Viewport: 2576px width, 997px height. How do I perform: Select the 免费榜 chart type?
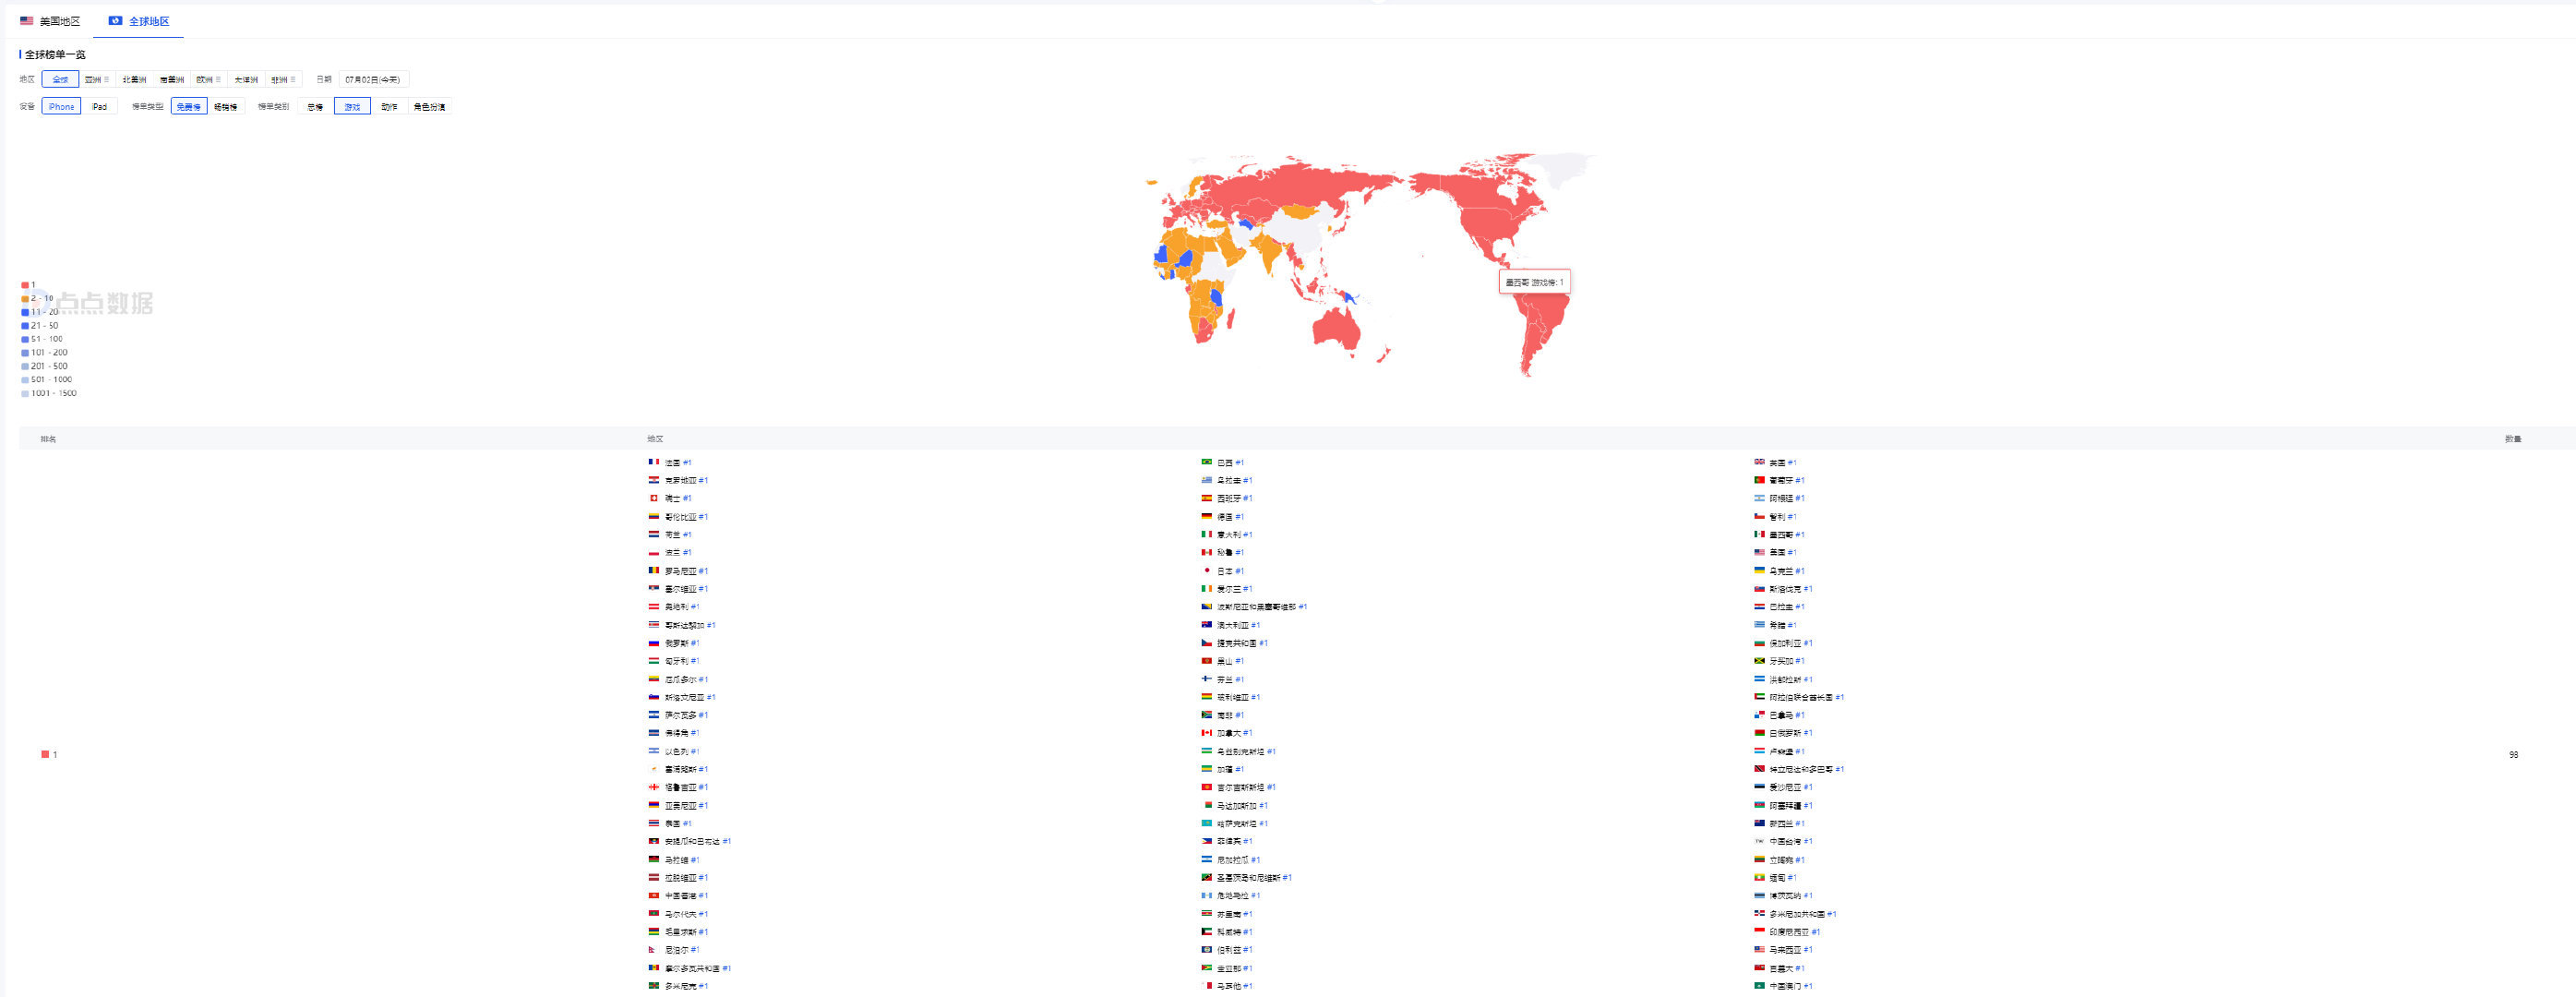[189, 107]
